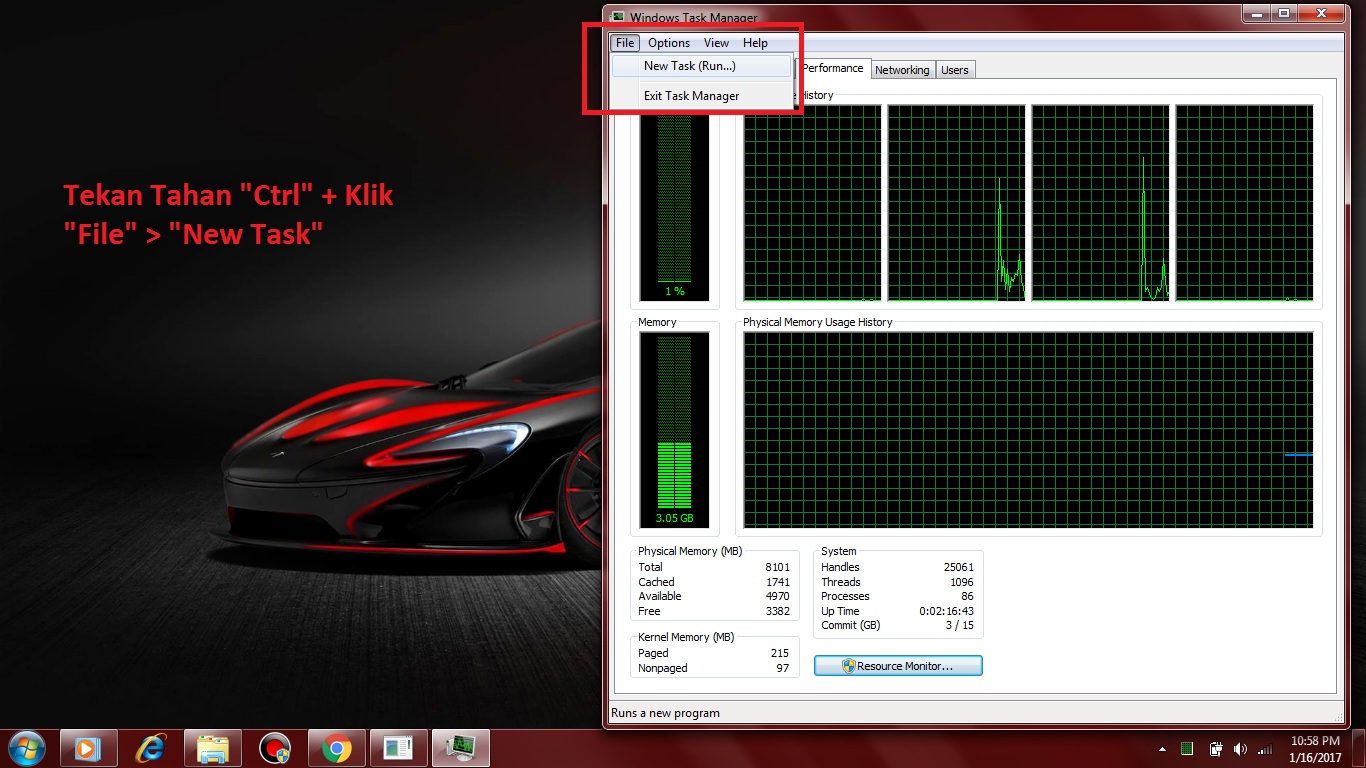Click the Handles count 25061
Screen dimensions: 1366x768
click(958, 567)
